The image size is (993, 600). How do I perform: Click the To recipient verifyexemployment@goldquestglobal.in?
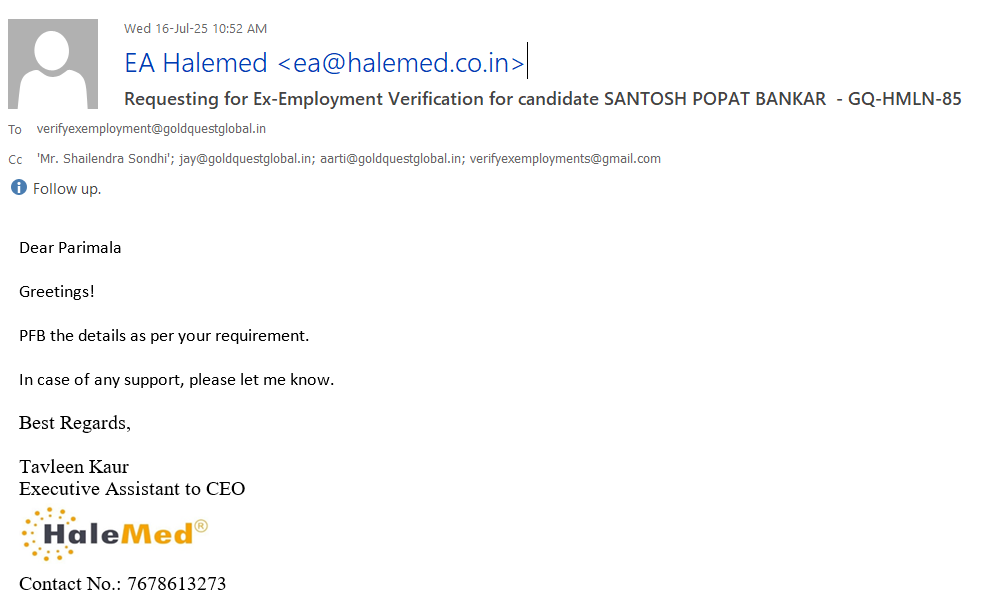coord(151,129)
